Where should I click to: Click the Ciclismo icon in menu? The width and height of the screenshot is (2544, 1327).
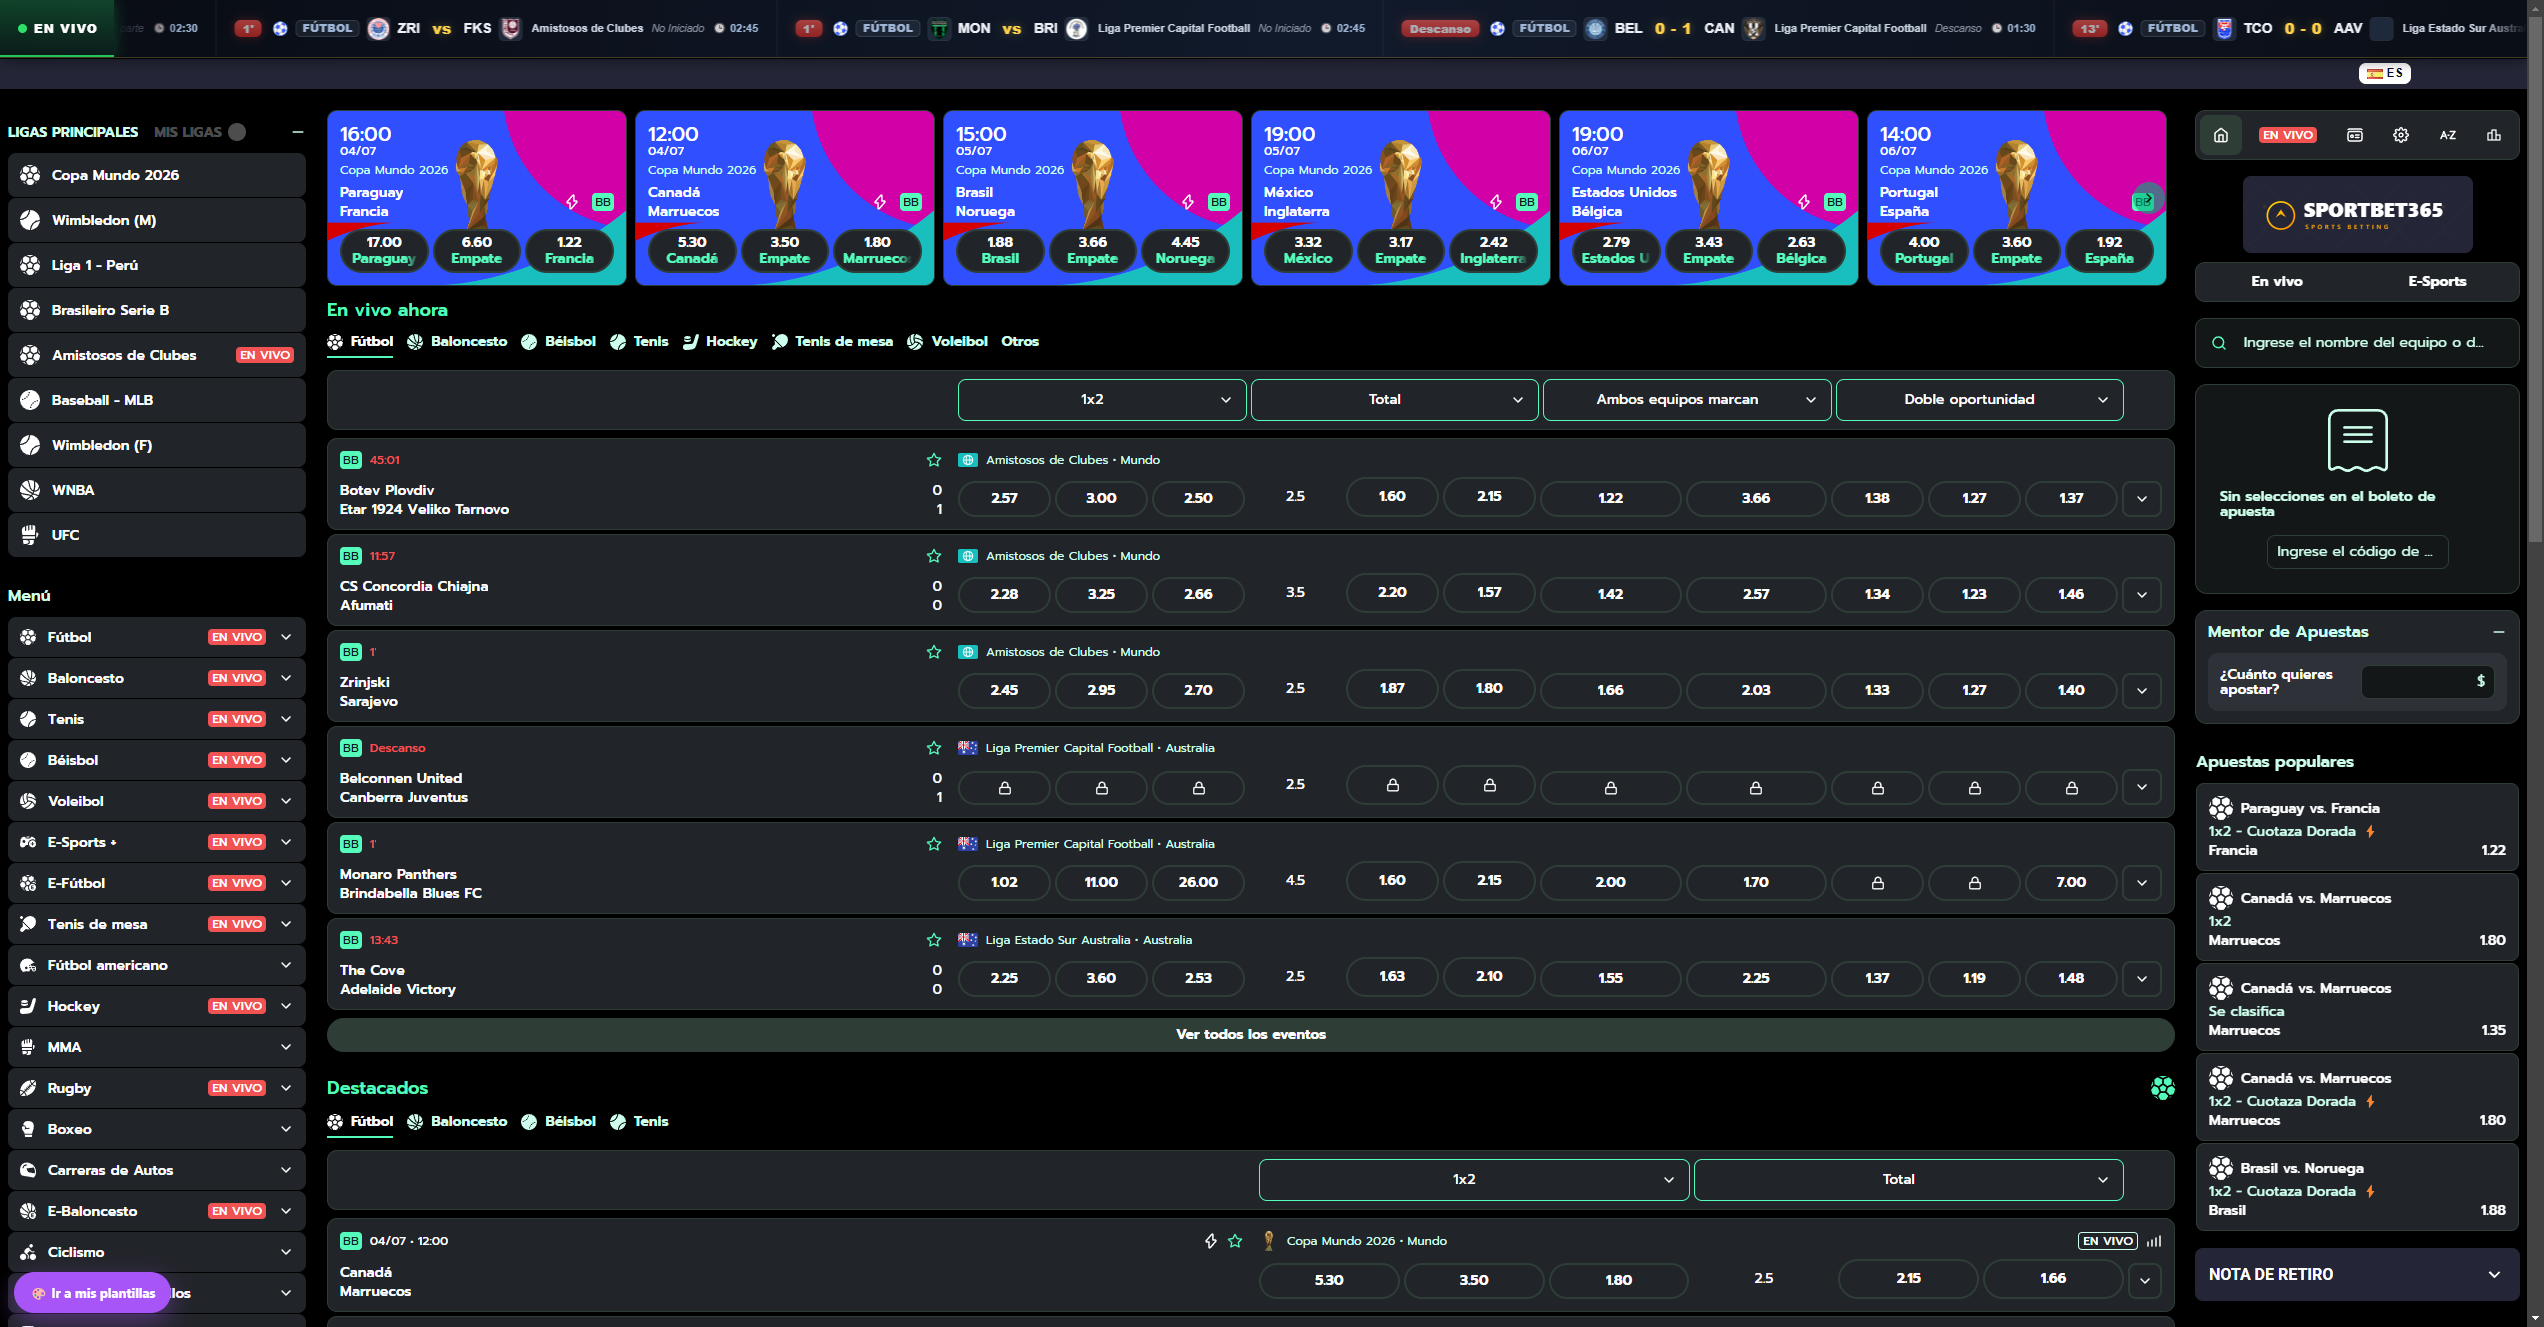pyautogui.click(x=28, y=1252)
